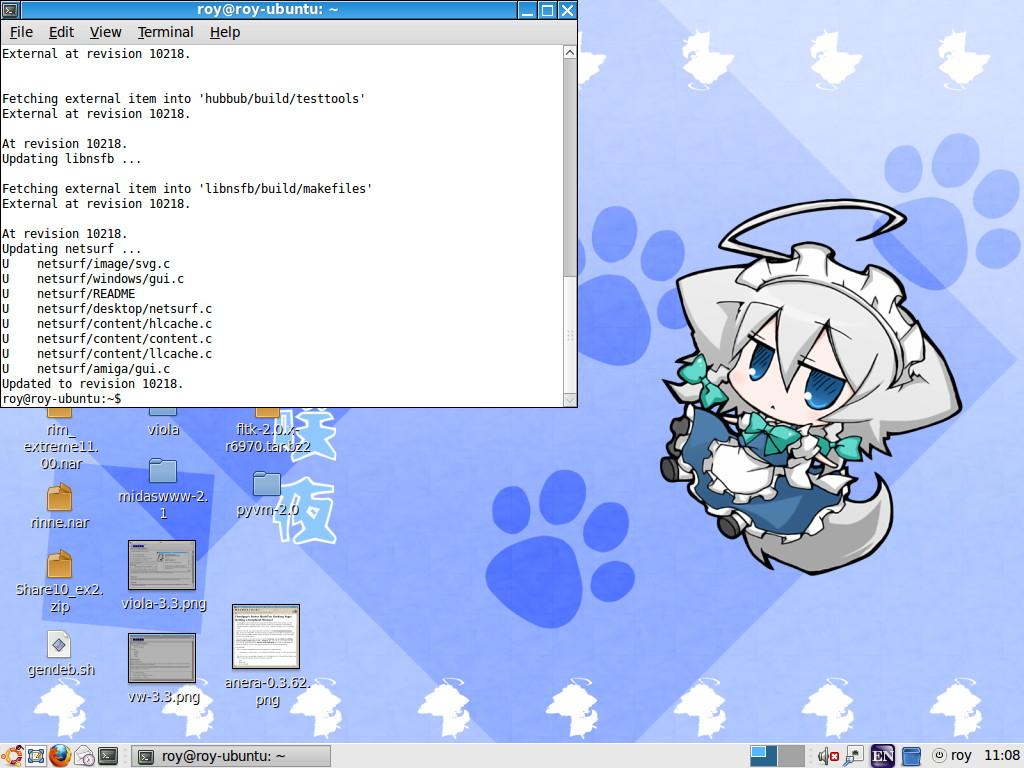The image size is (1024, 768).
Task: Select the roy@roy-ubuntu taskbar window button
Action: click(x=231, y=756)
